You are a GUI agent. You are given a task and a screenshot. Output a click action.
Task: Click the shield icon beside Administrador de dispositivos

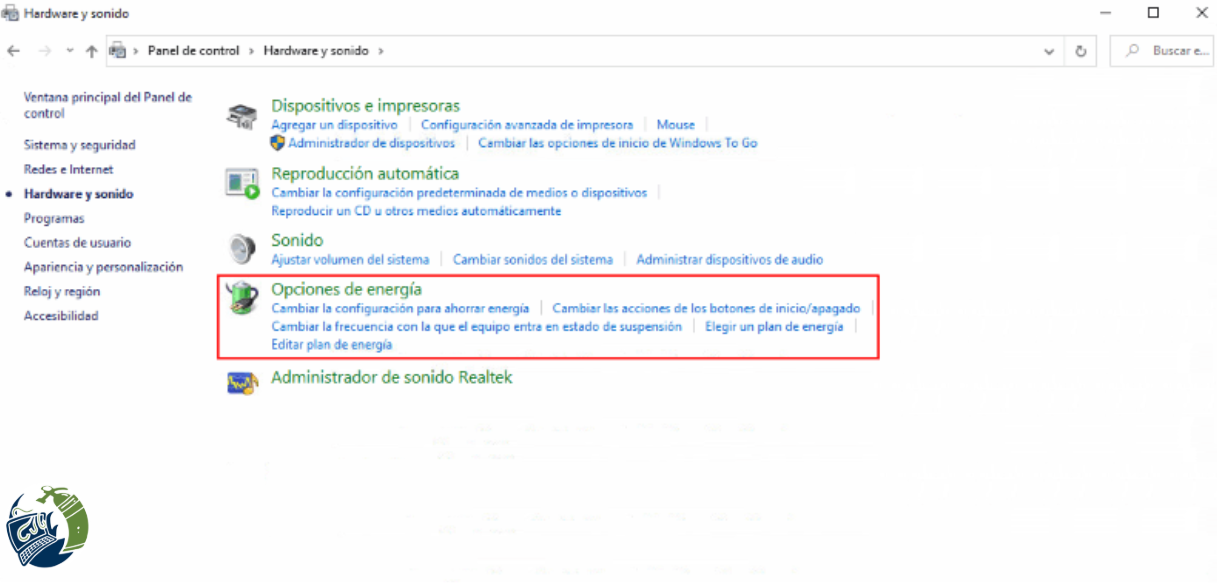click(x=279, y=143)
